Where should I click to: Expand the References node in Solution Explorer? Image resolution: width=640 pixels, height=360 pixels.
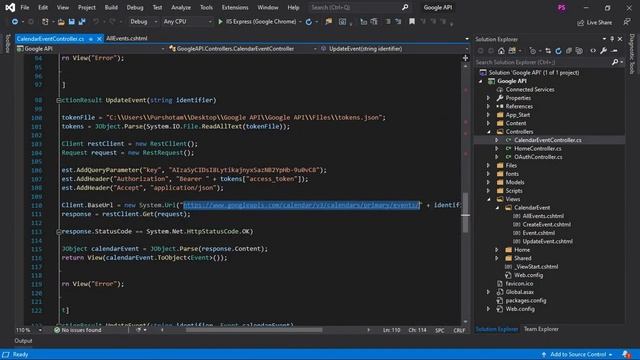coord(489,107)
